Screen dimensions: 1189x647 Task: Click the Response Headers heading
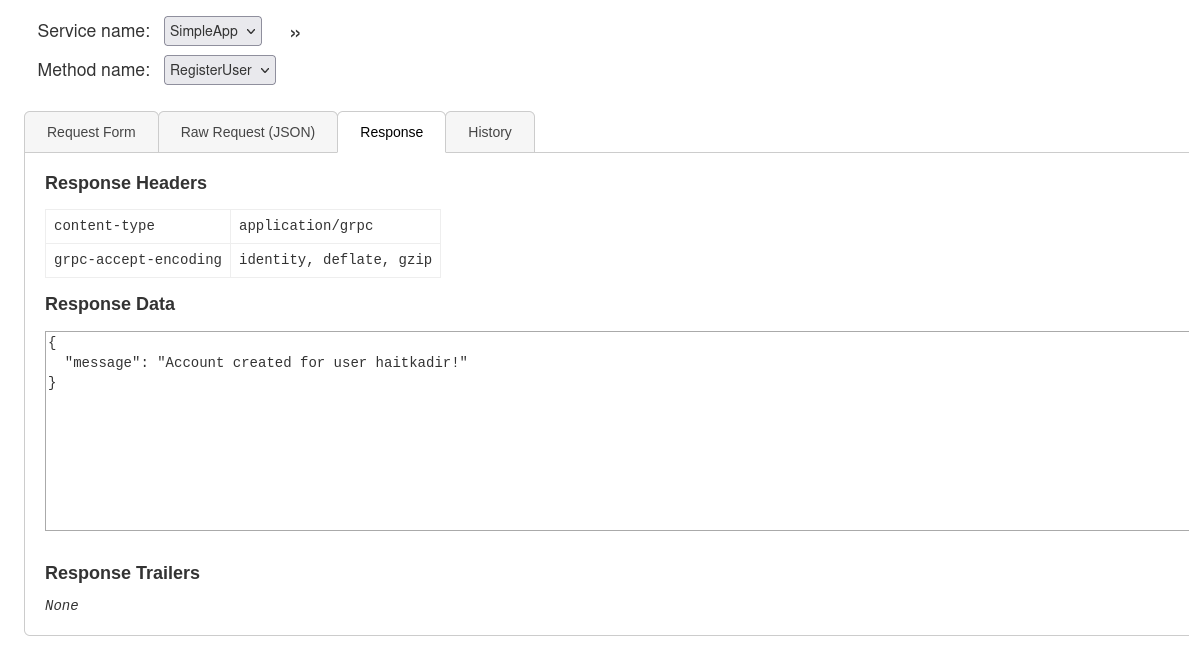(126, 183)
